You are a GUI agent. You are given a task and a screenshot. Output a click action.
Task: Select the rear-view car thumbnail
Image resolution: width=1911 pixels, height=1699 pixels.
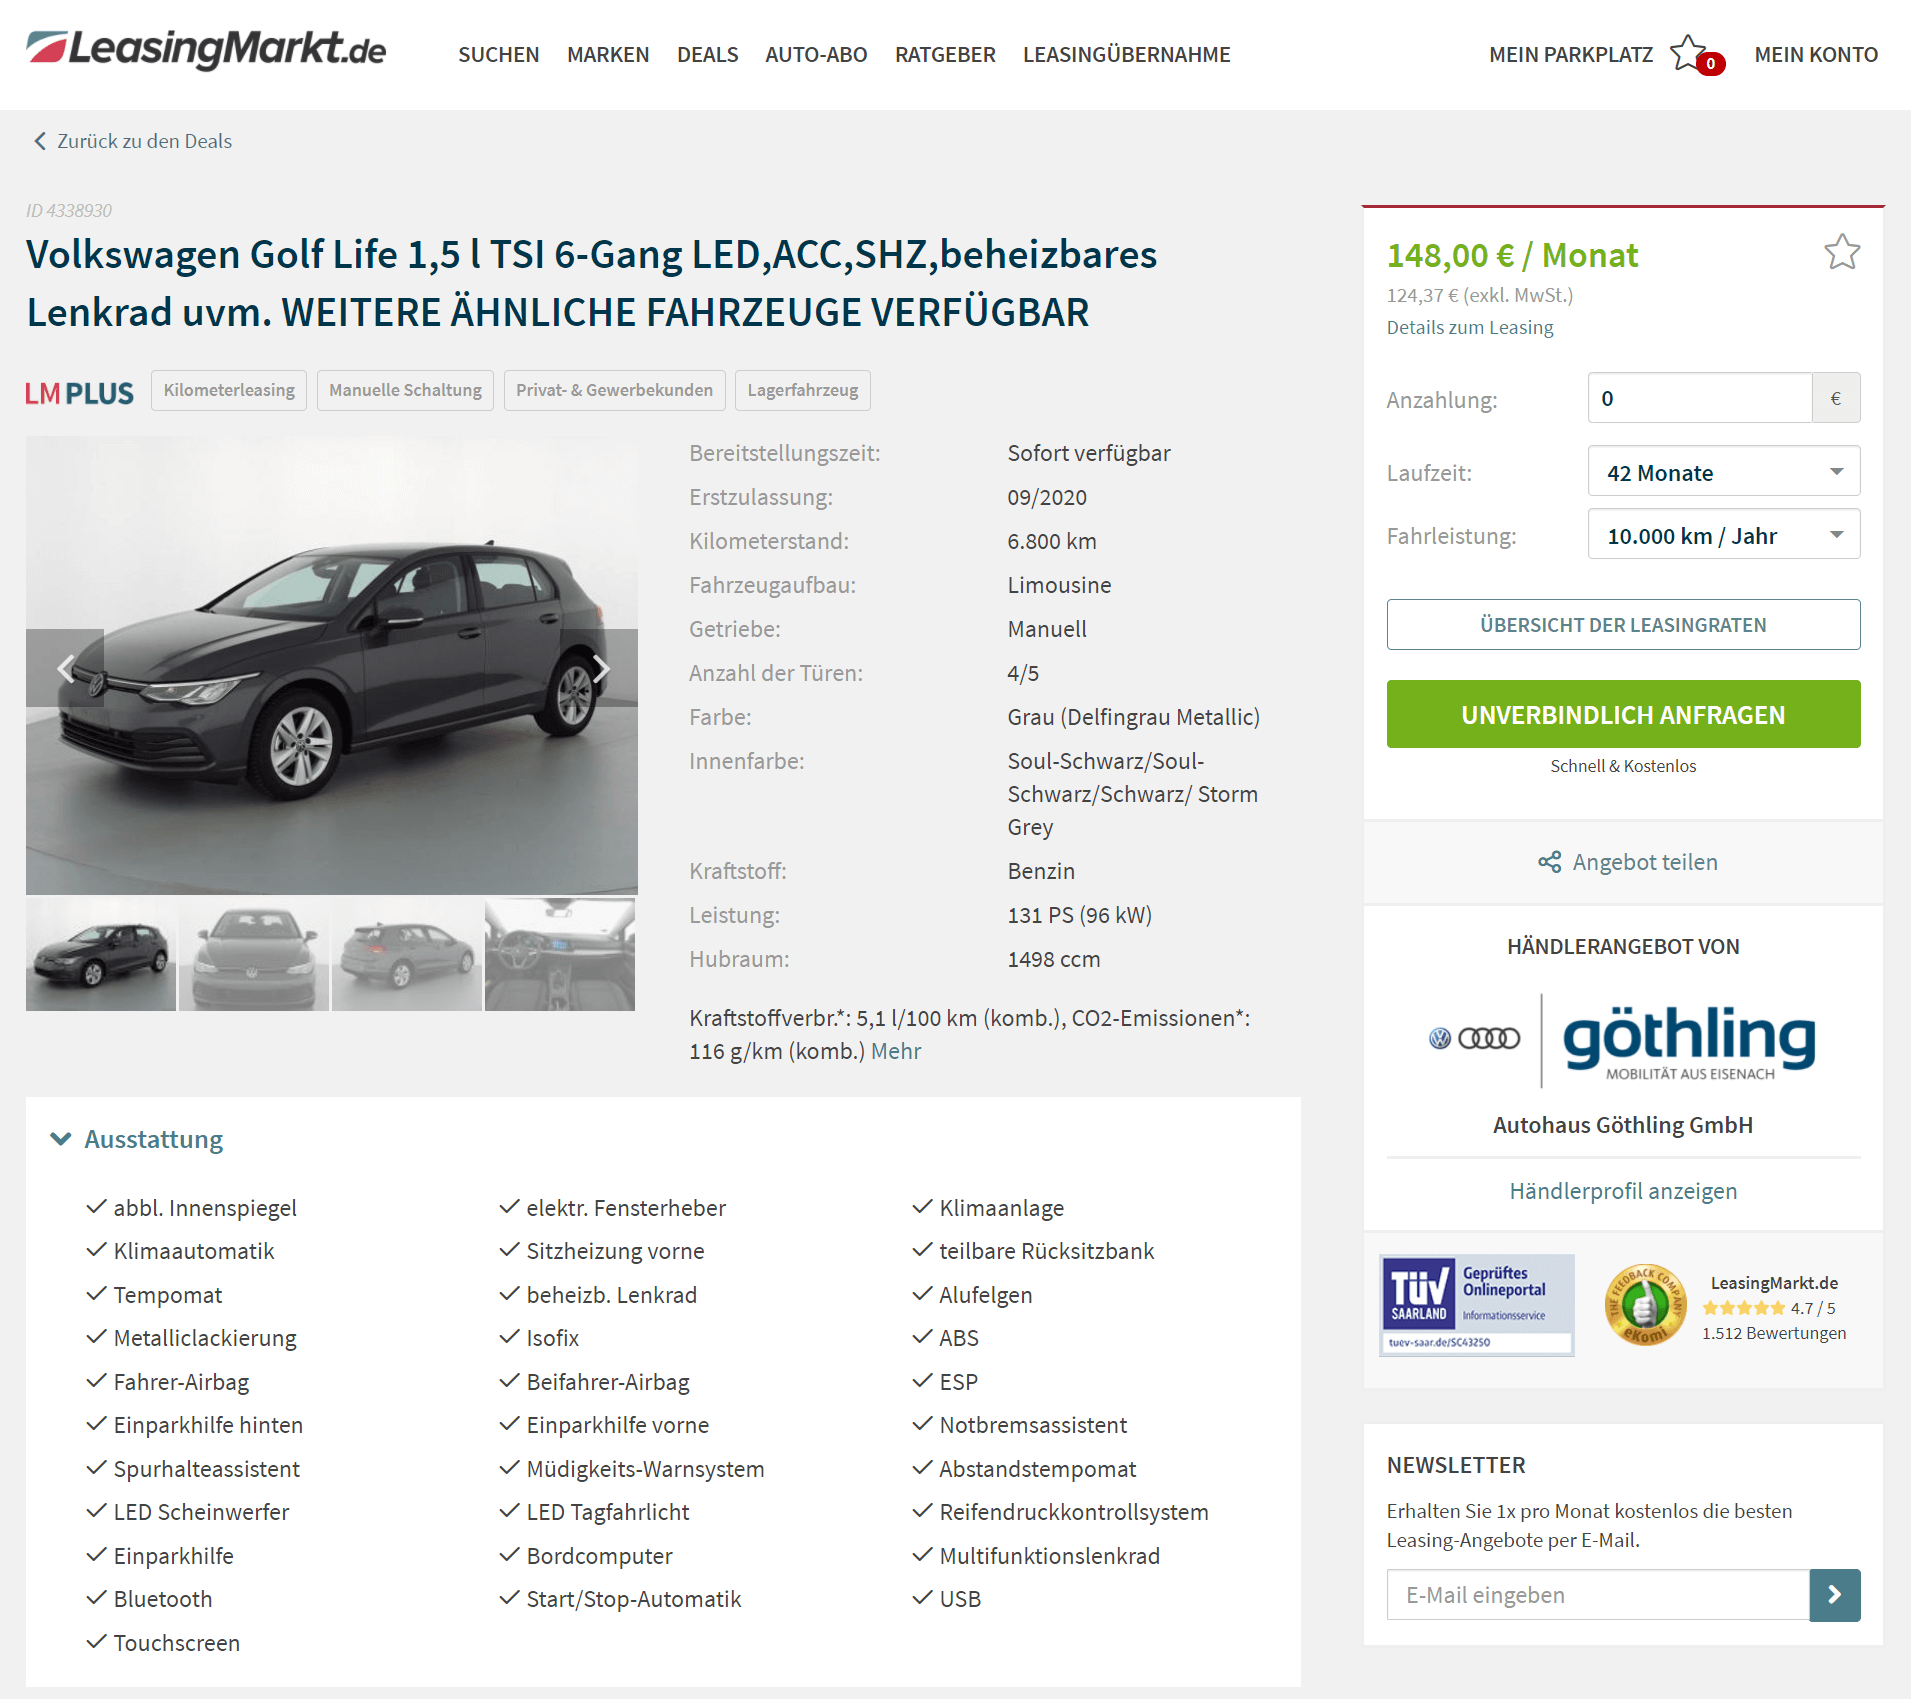point(407,954)
